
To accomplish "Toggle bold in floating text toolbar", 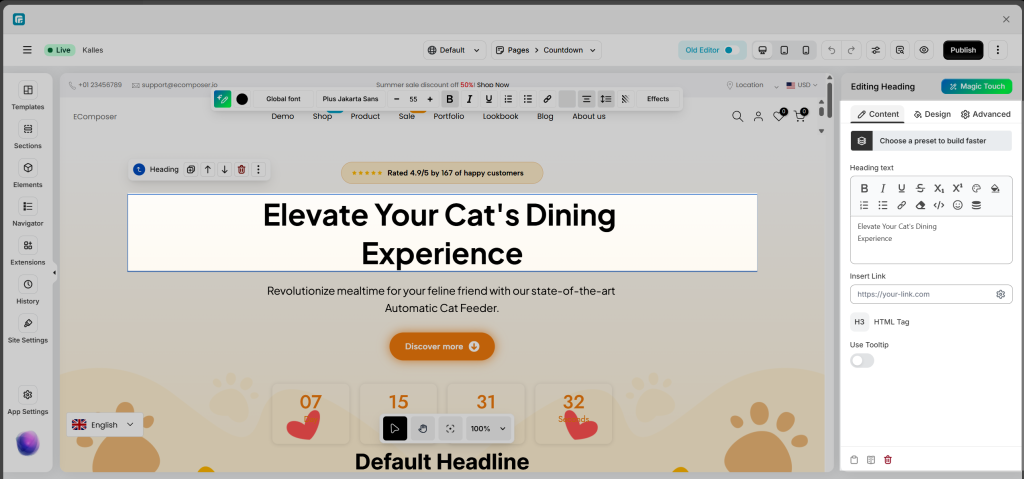I will 450,99.
